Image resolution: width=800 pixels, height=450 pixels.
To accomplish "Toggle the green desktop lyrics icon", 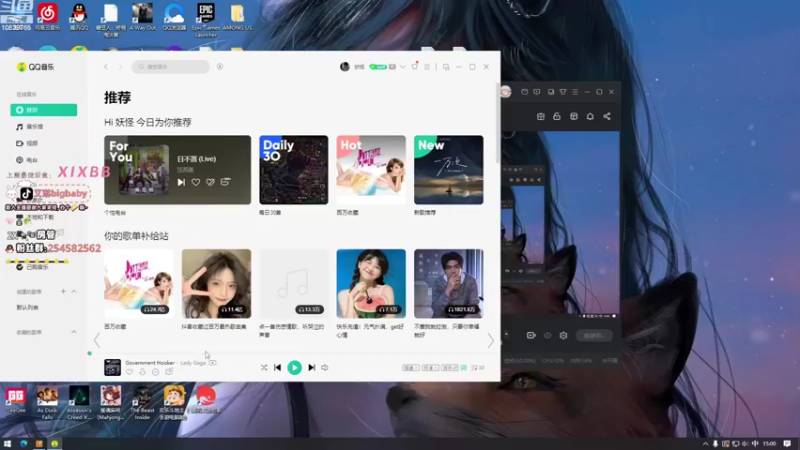I will 464,367.
